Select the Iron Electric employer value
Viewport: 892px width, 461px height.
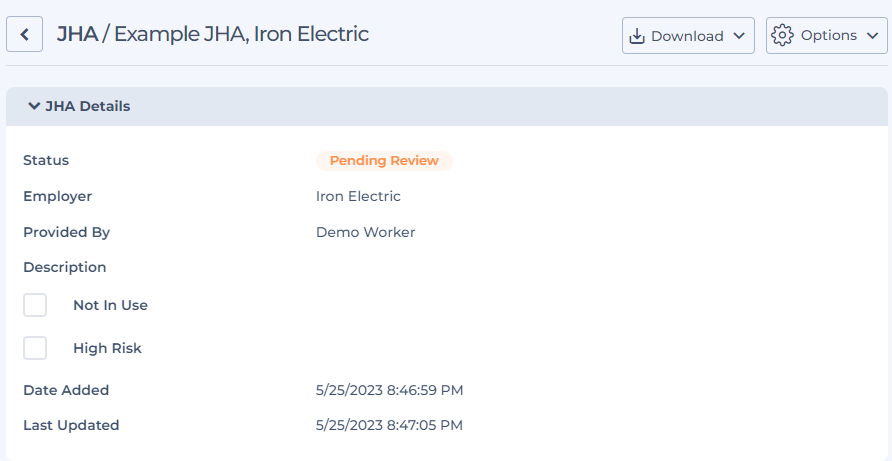tap(358, 196)
